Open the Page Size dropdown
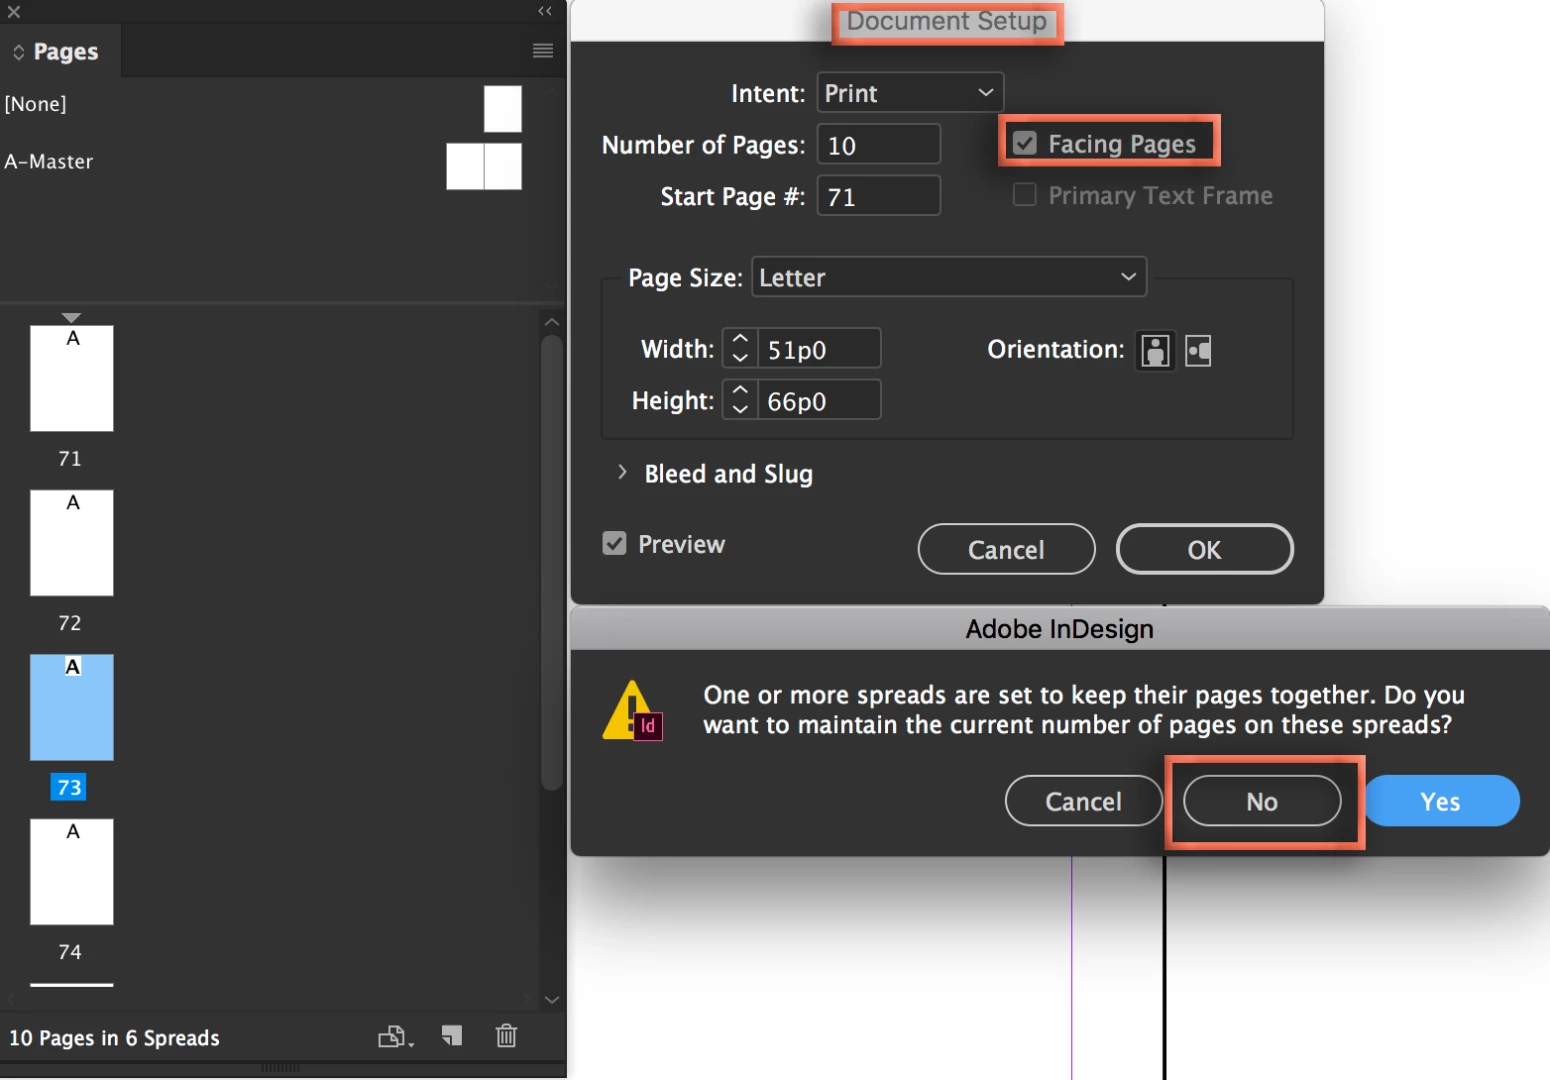The image size is (1550, 1080). click(948, 277)
